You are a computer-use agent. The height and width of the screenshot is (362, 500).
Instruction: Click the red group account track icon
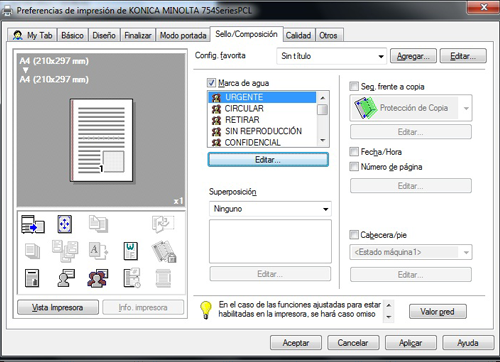point(98,278)
